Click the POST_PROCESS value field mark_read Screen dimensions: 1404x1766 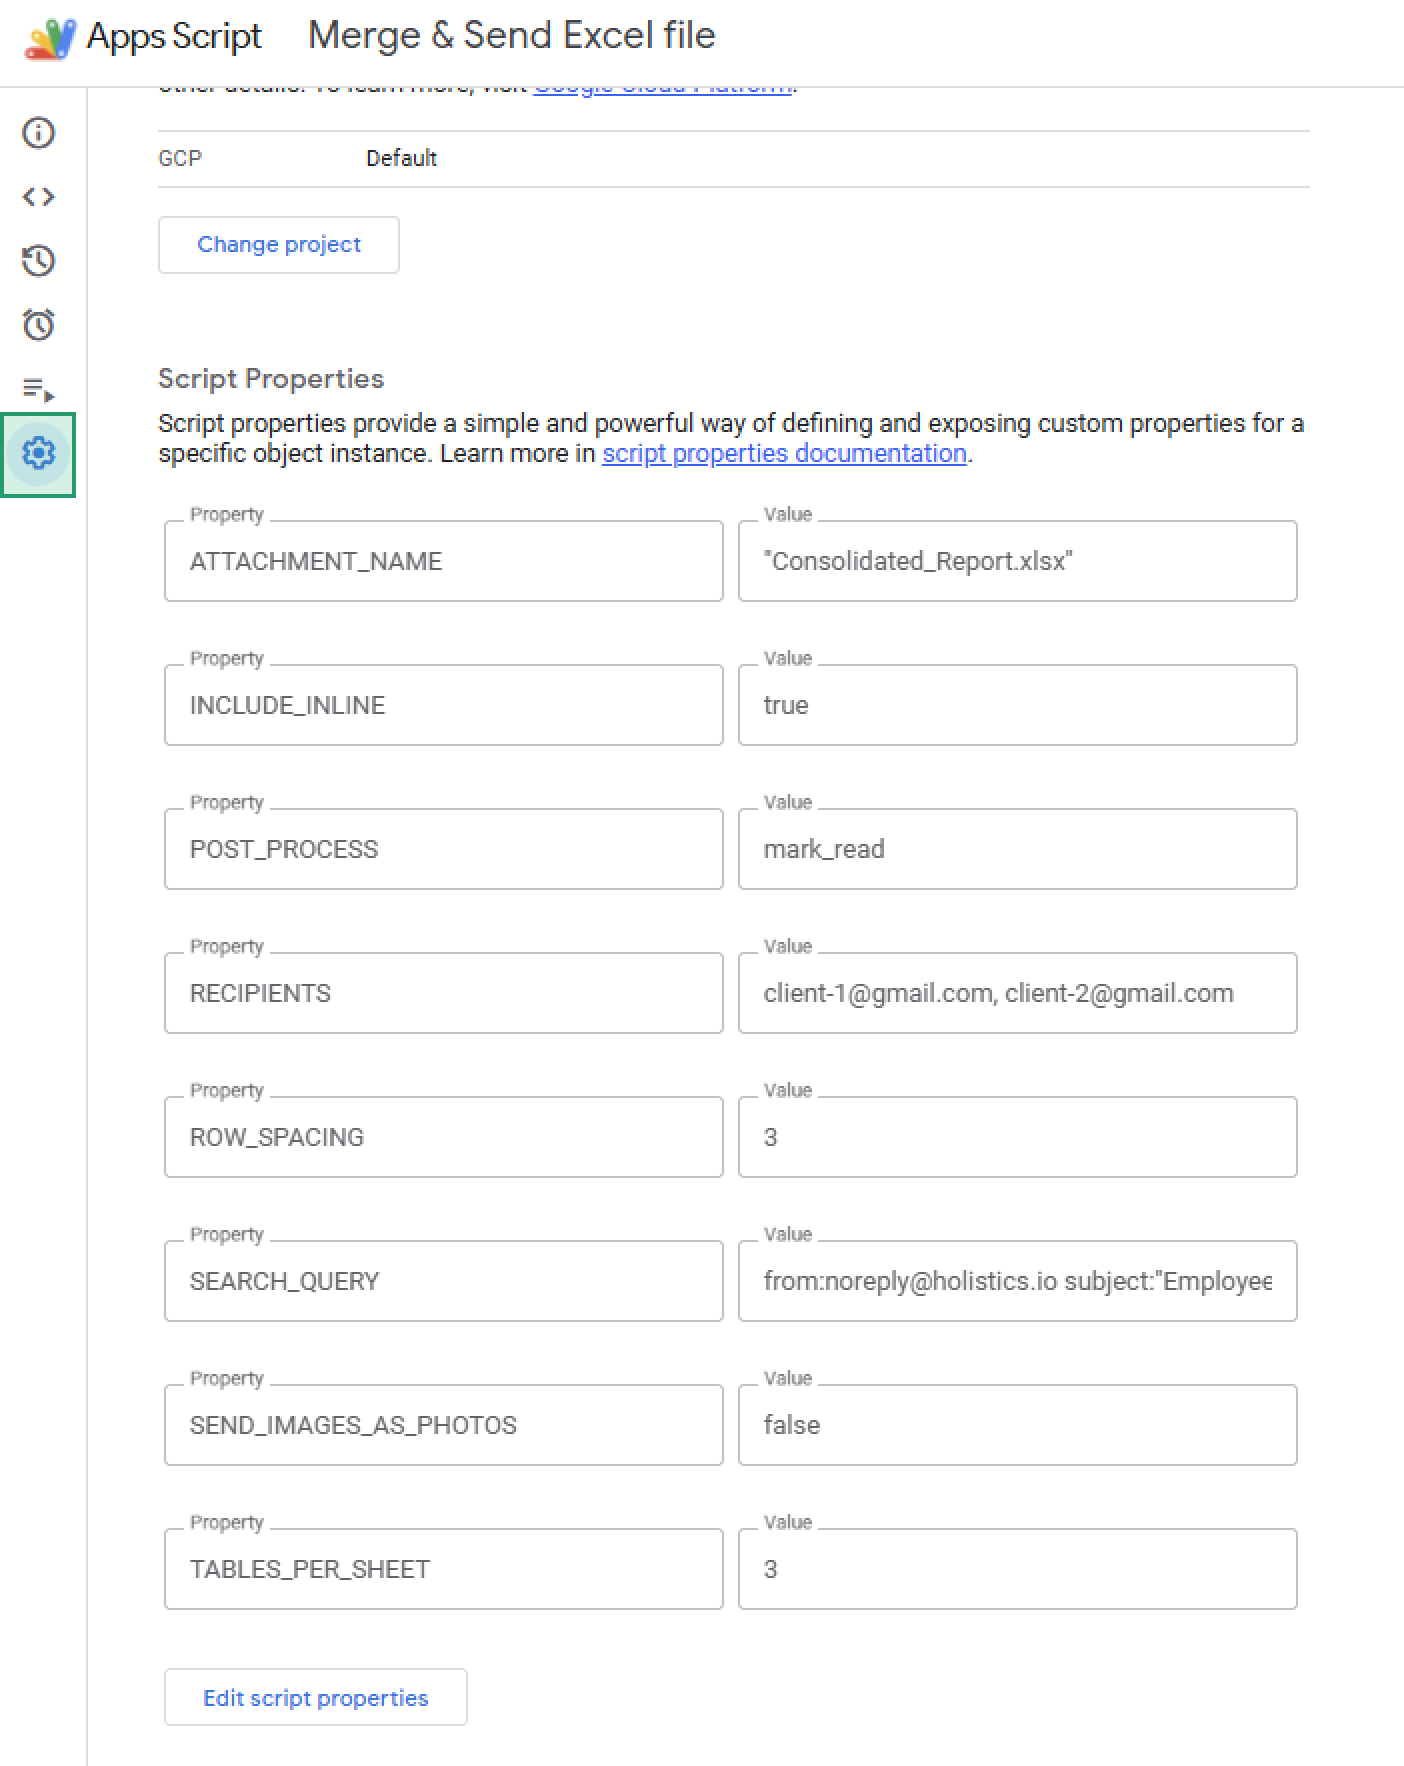1017,849
